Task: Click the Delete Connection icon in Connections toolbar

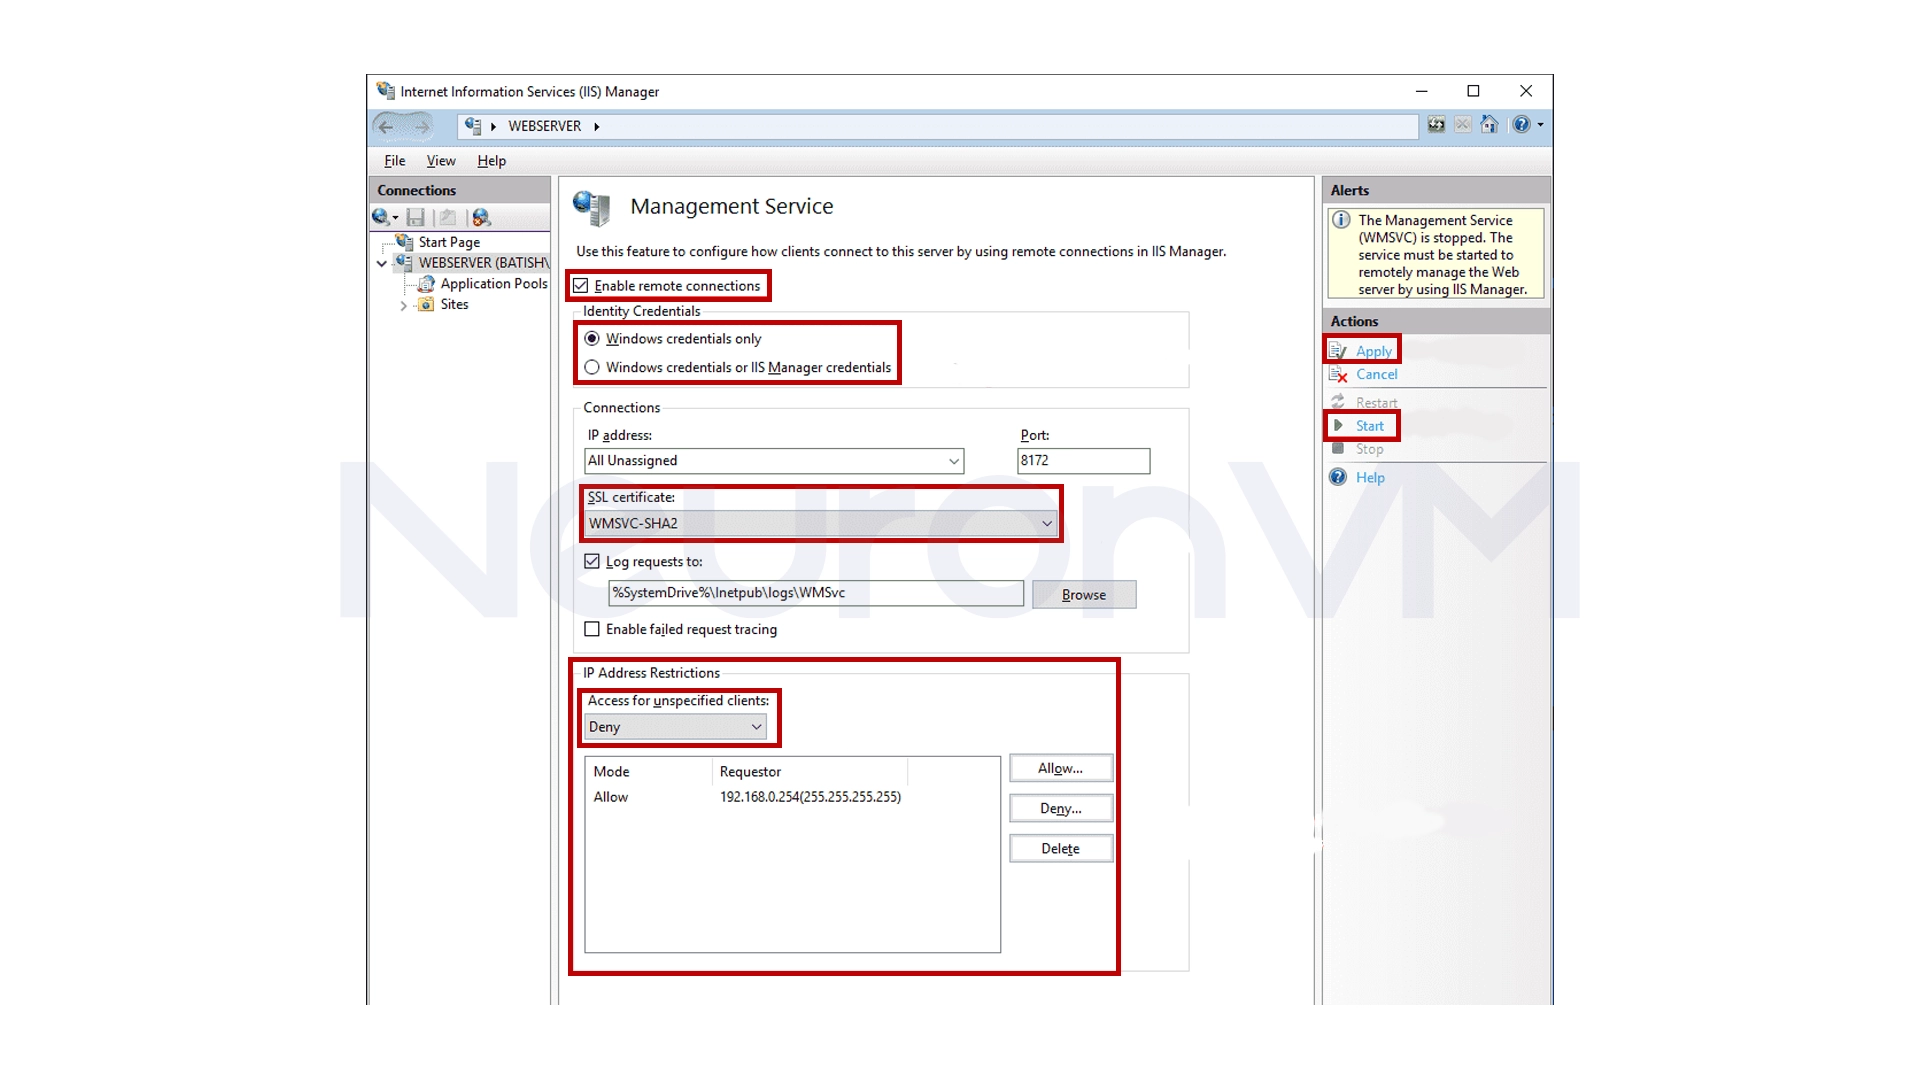Action: pyautogui.click(x=481, y=217)
